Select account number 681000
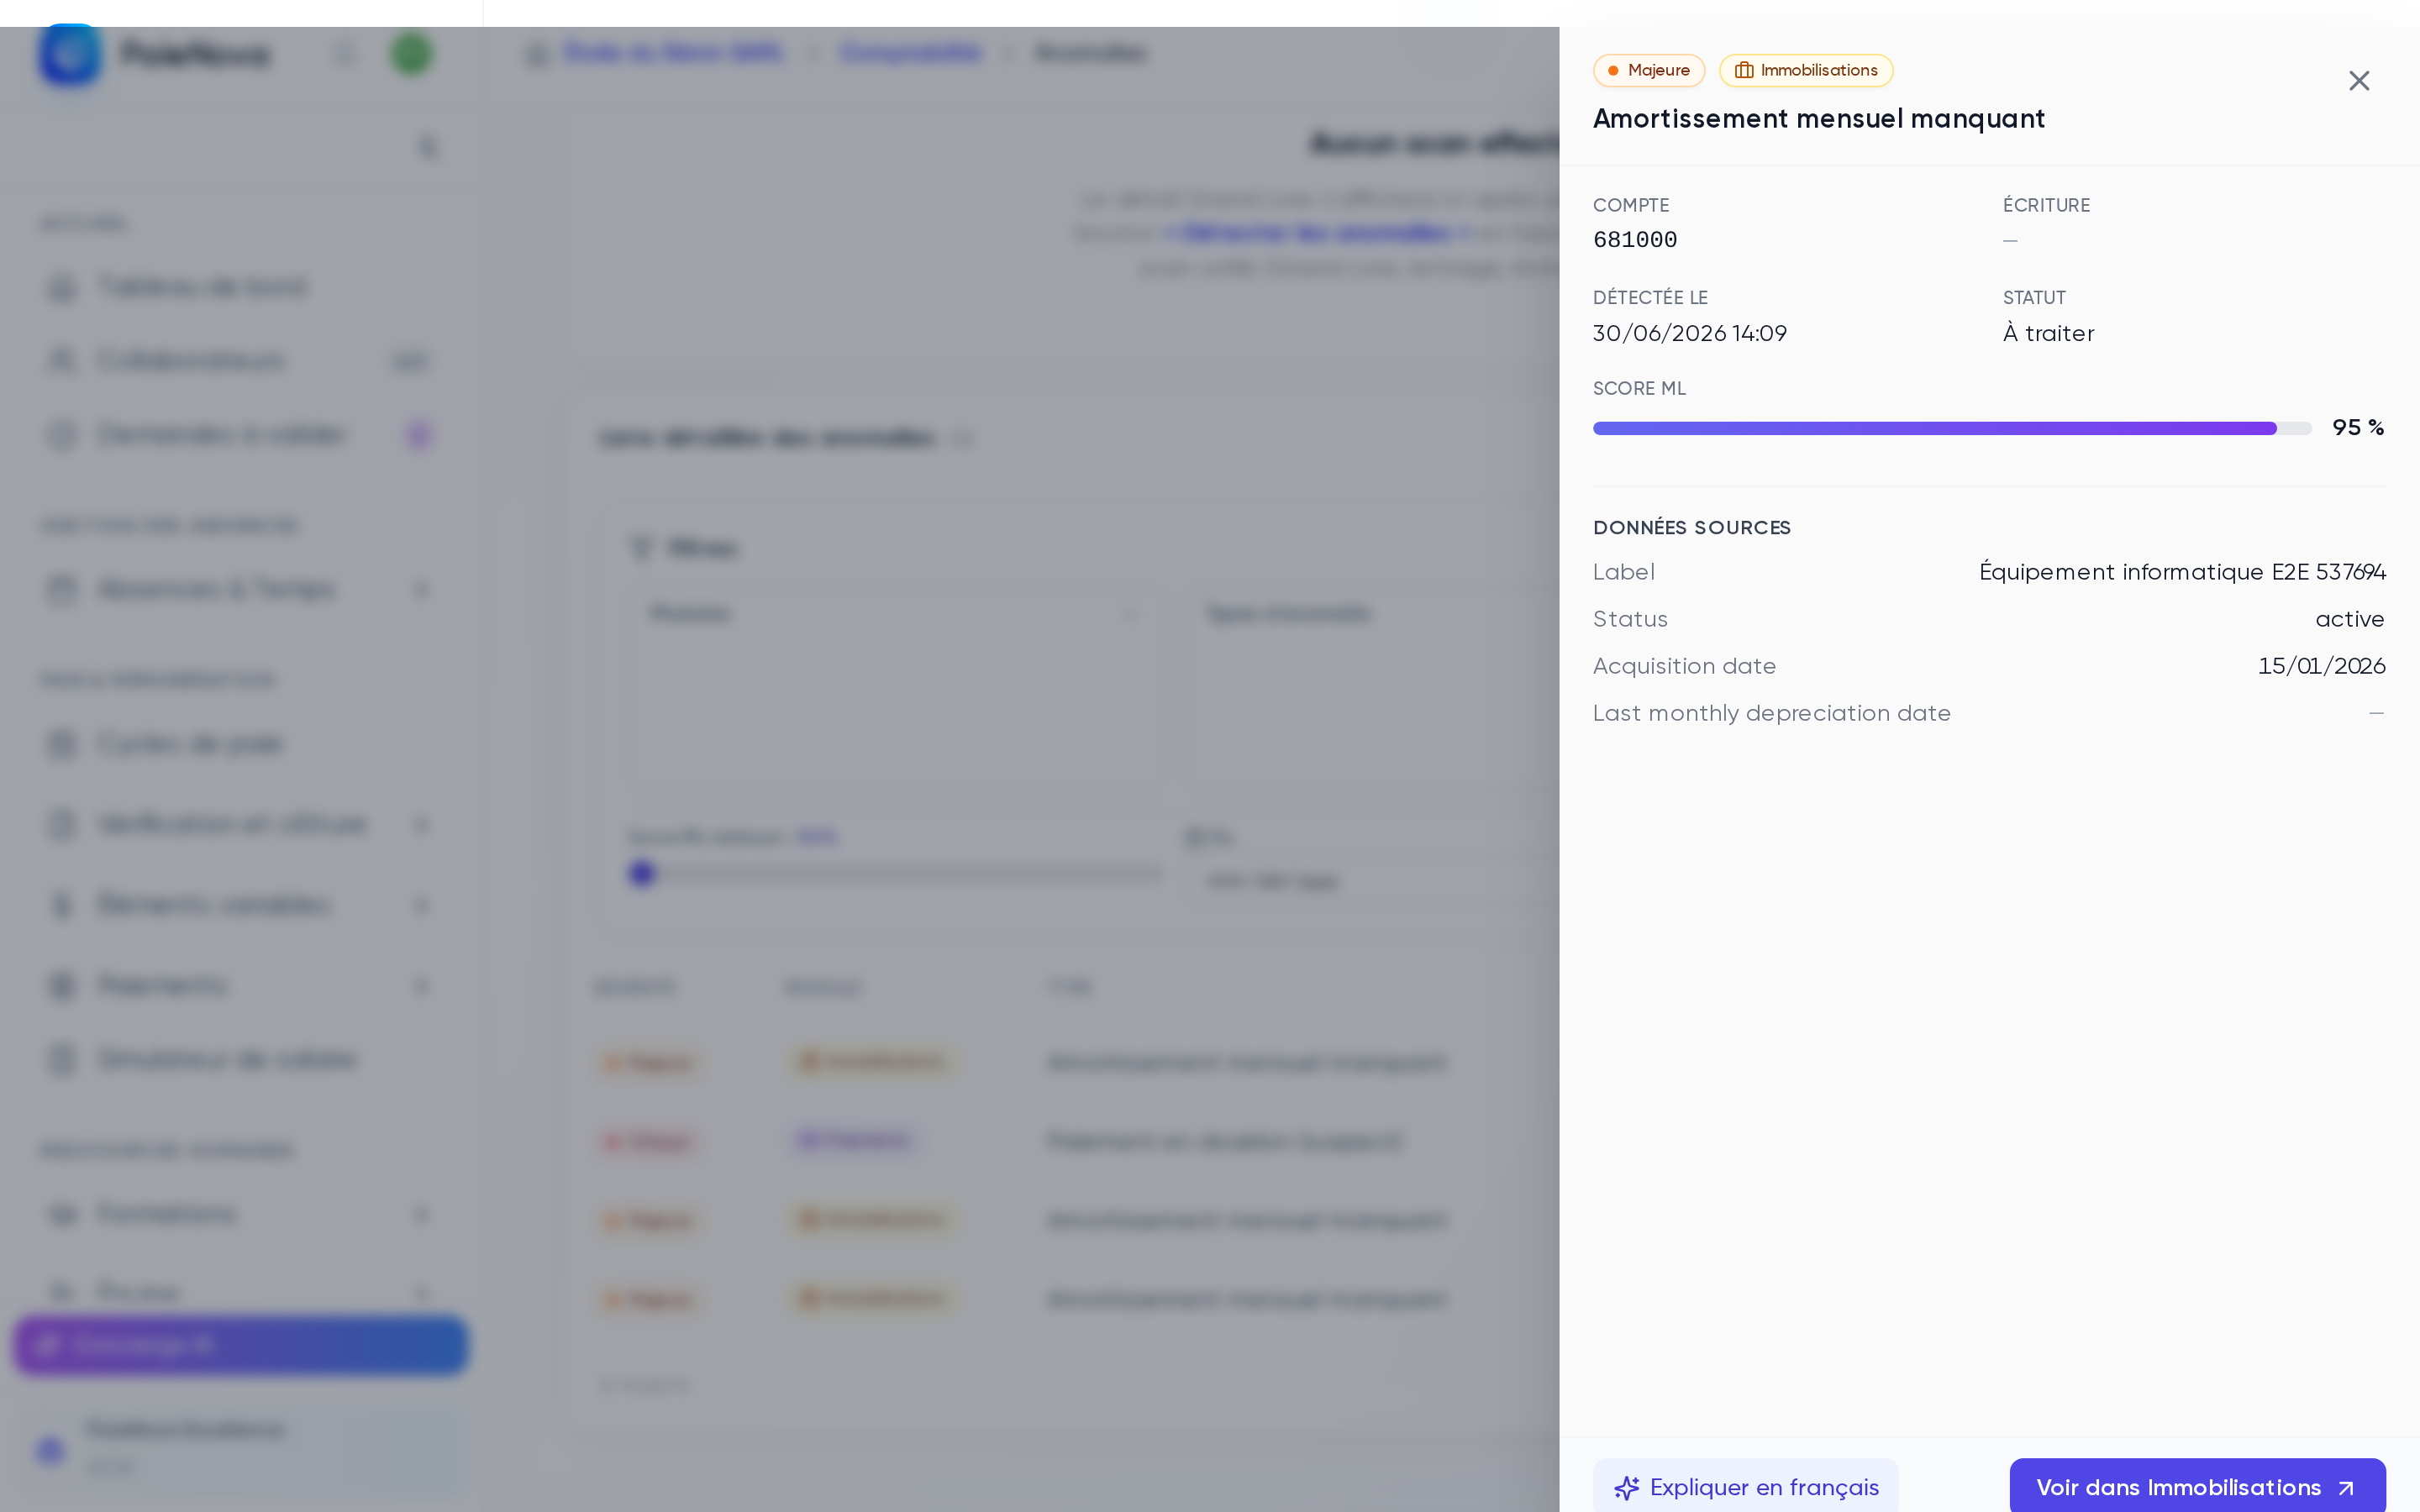 1635,240
